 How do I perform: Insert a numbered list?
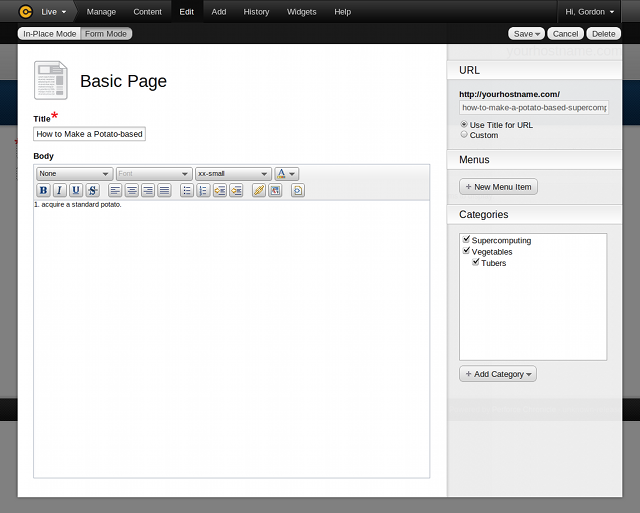tap(203, 190)
